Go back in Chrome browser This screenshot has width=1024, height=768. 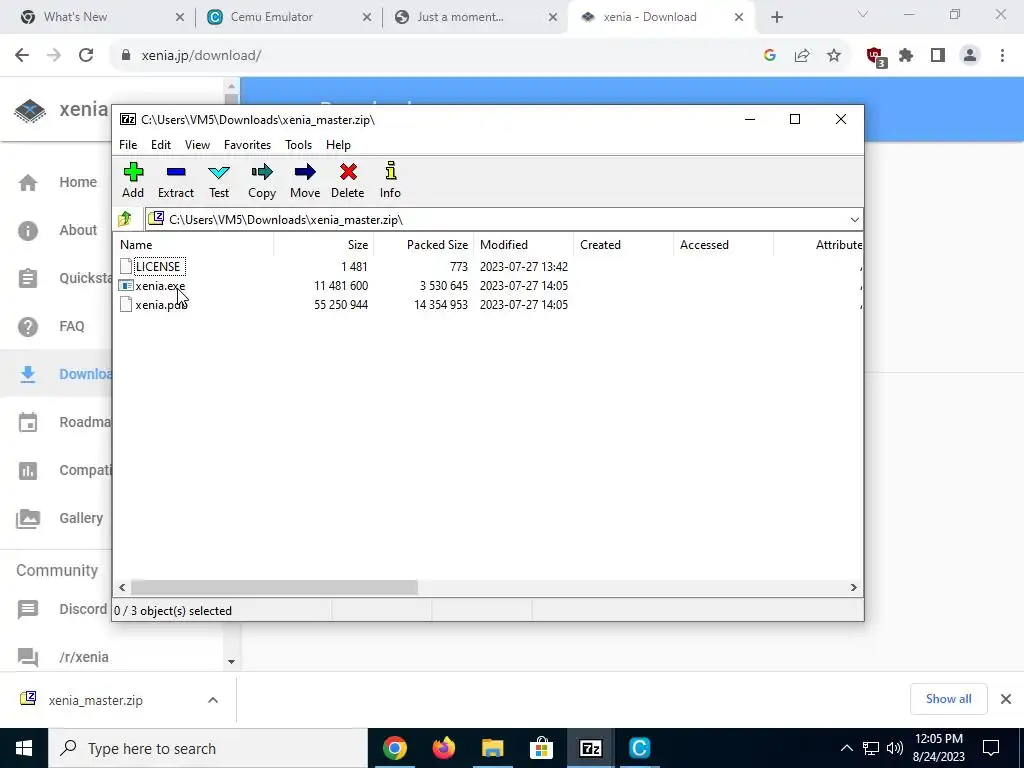click(22, 56)
